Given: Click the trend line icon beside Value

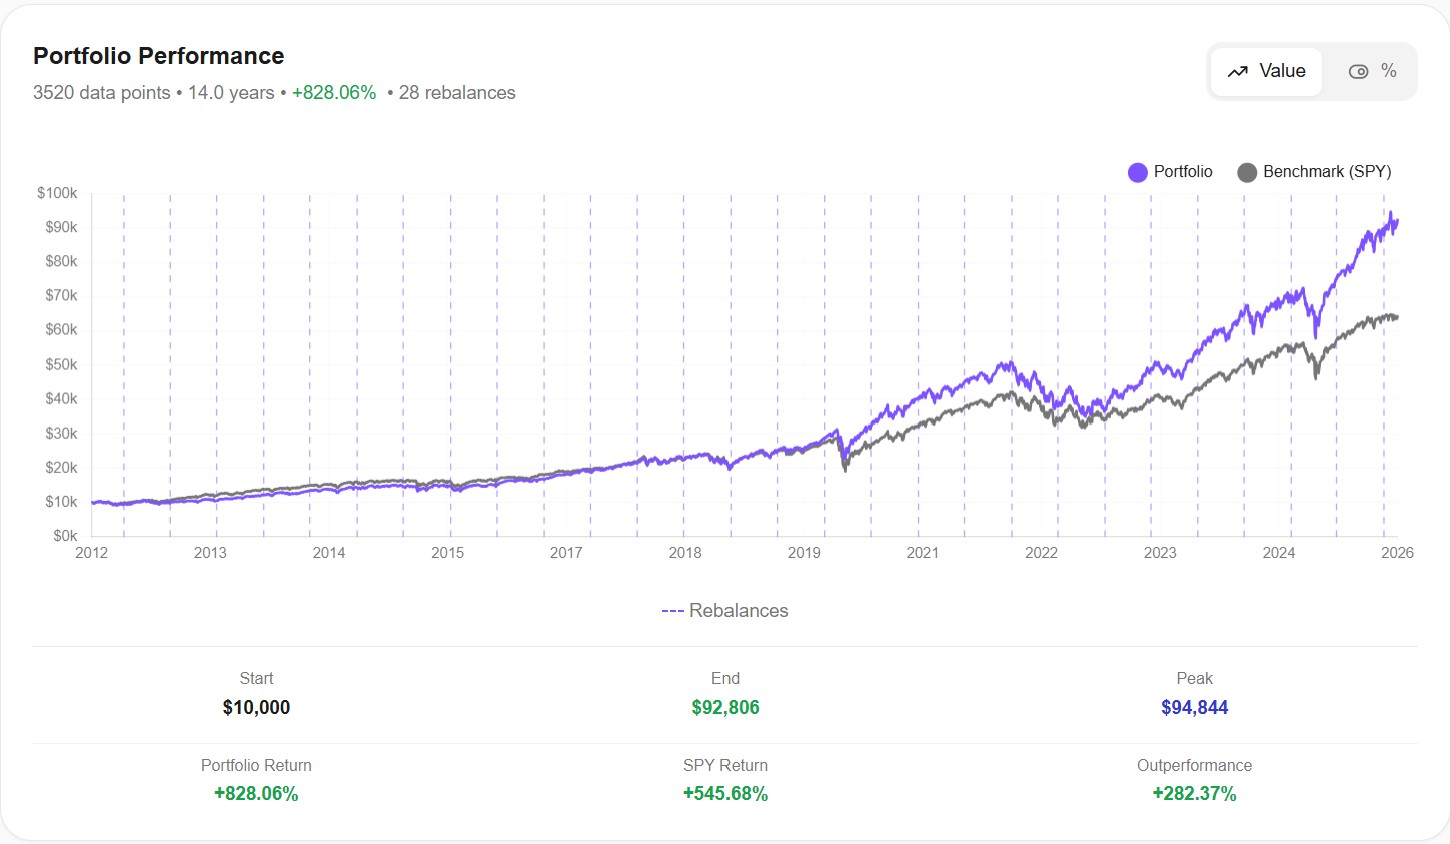Looking at the screenshot, I should coord(1238,71).
